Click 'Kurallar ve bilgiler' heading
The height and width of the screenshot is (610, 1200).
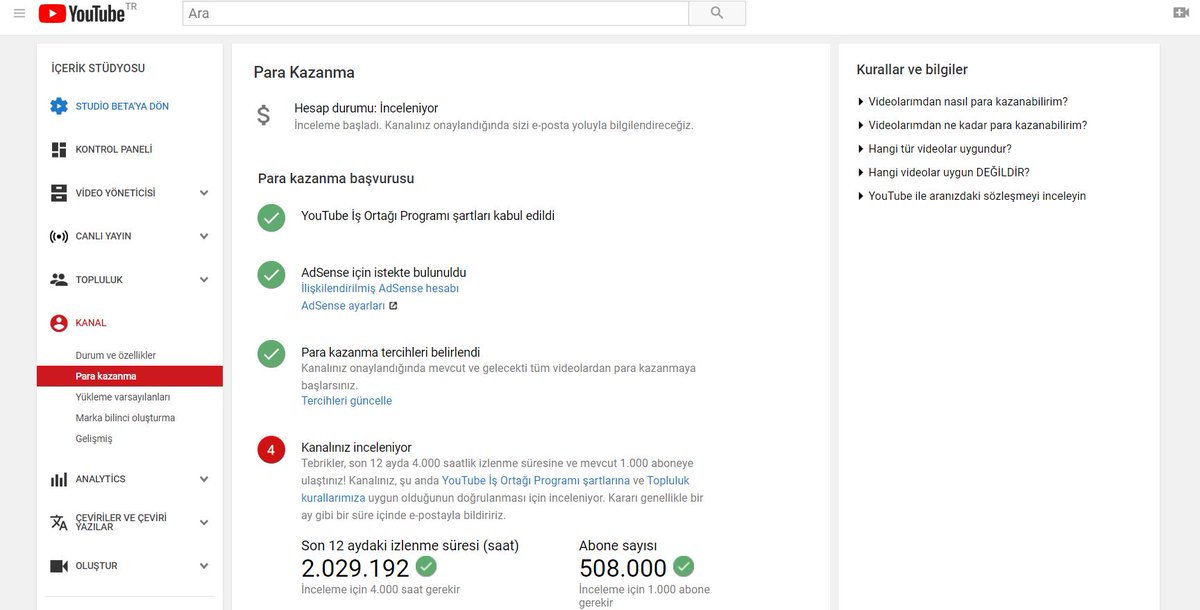pos(912,70)
